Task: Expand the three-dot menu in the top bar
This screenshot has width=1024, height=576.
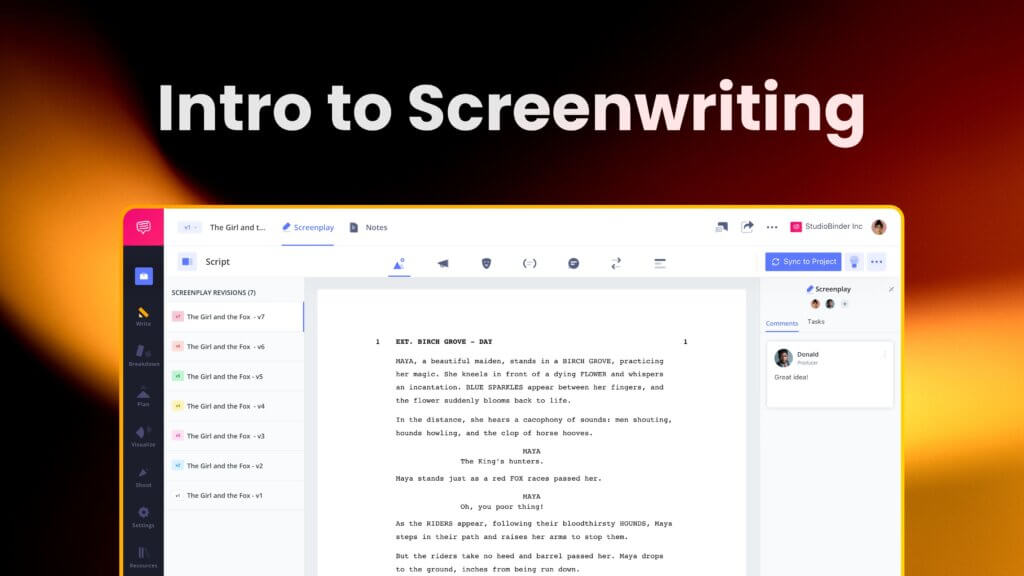Action: click(772, 227)
